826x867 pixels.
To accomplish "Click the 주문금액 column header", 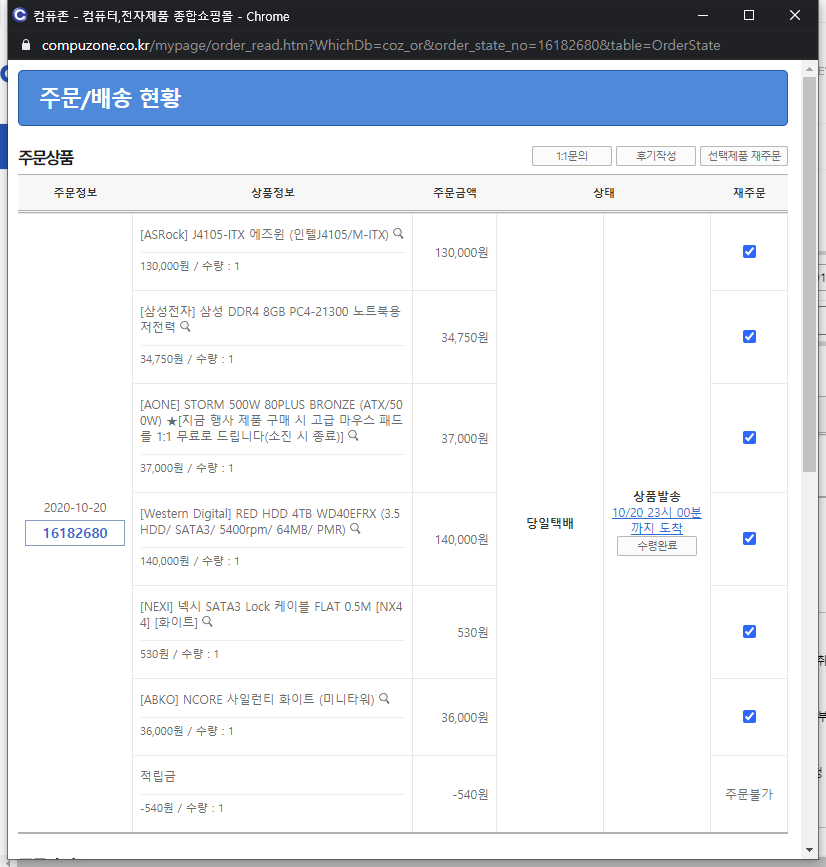I will tap(454, 192).
